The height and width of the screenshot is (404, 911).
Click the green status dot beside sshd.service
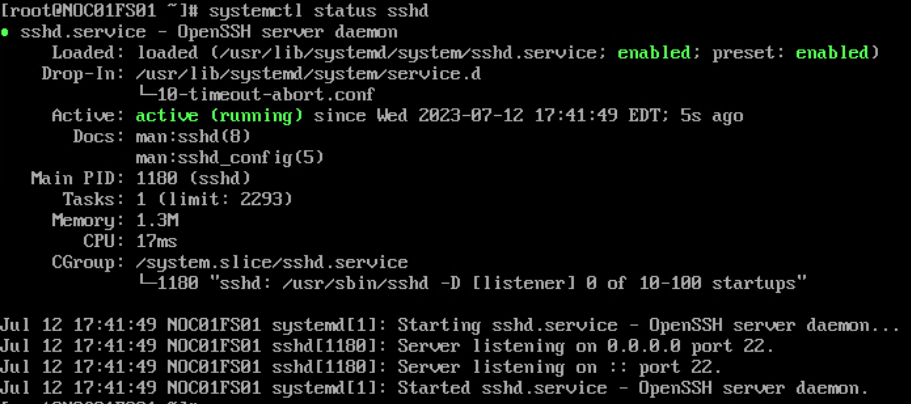tap(6, 32)
